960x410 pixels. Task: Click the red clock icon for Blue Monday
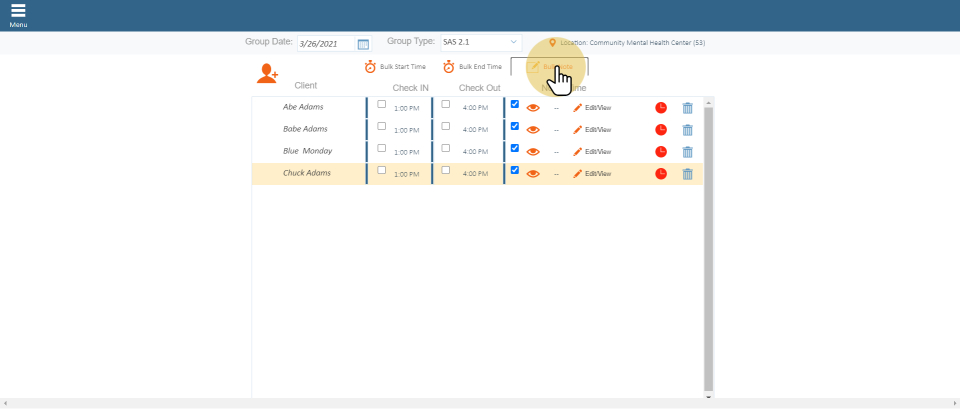[661, 152]
